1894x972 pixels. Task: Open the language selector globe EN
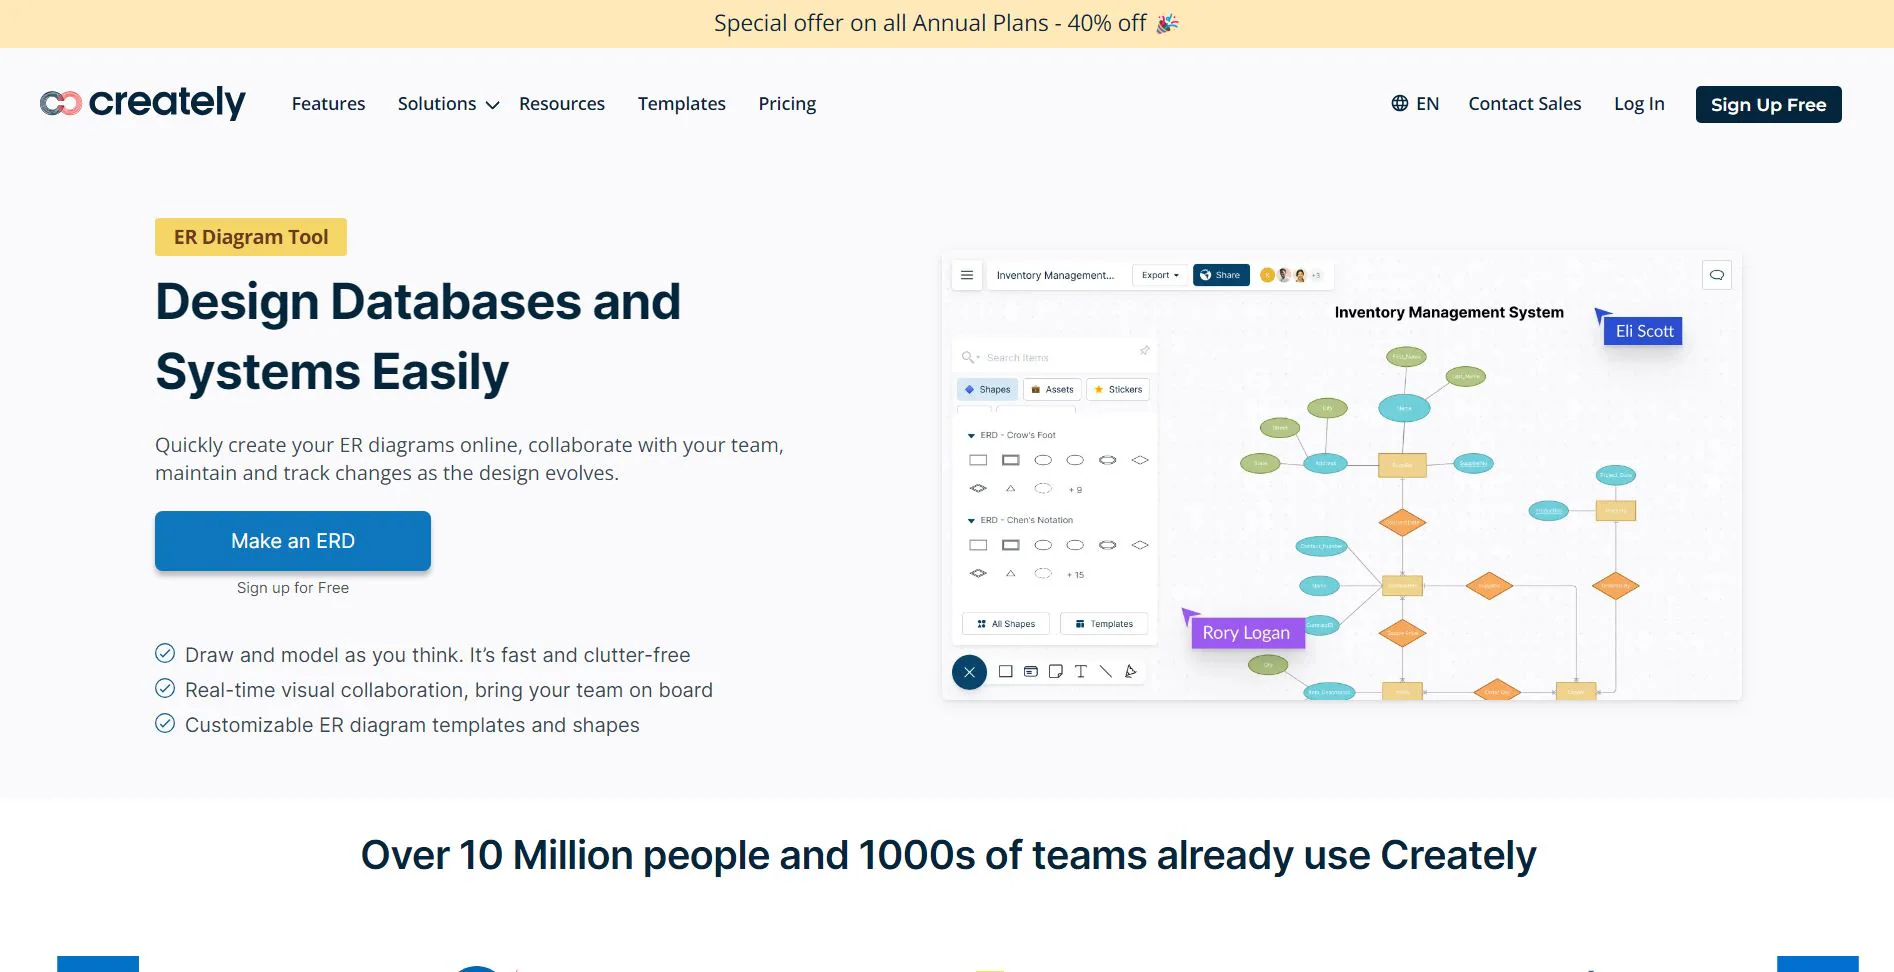(x=1415, y=104)
